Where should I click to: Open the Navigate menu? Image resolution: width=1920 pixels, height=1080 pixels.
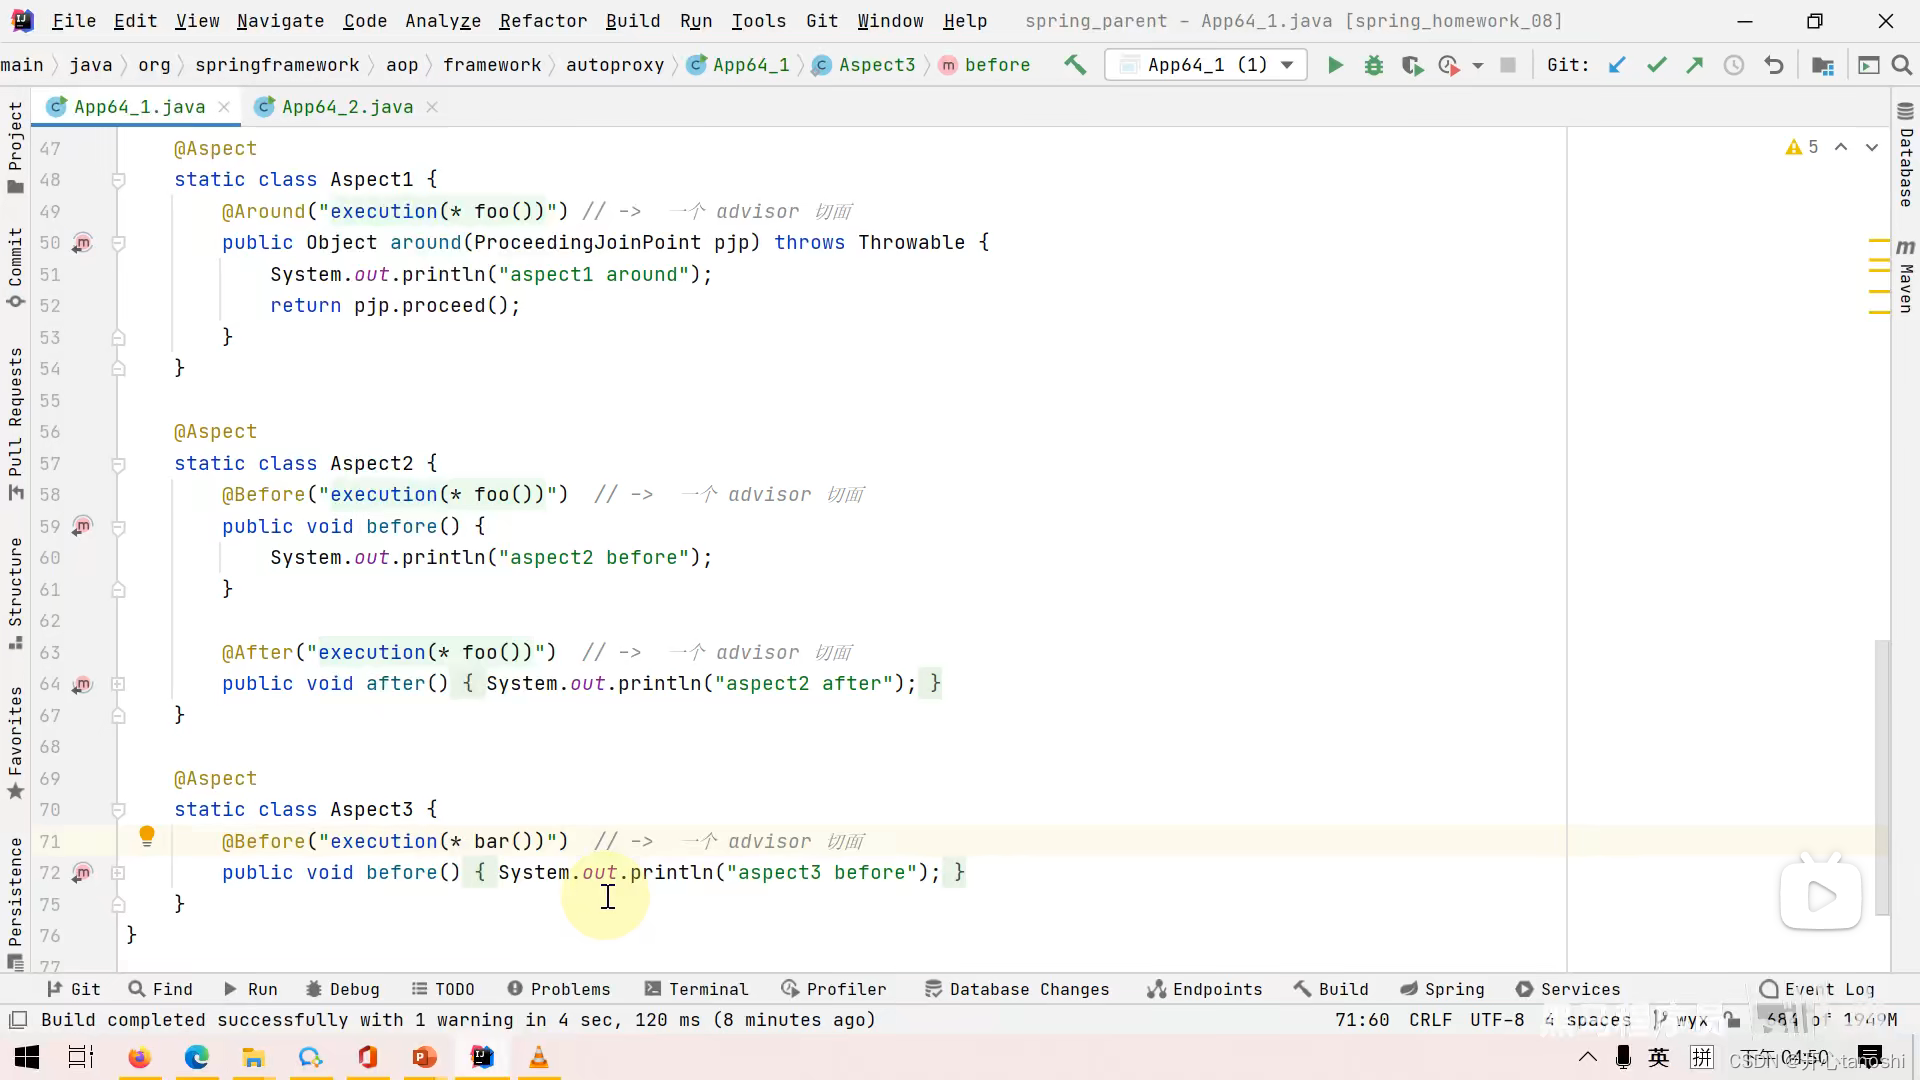point(280,21)
